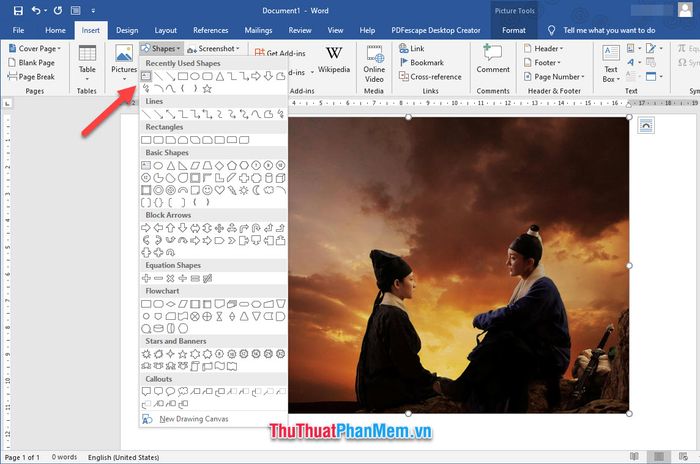Switch to the Home tab
This screenshot has width=700, height=464.
[x=55, y=30]
